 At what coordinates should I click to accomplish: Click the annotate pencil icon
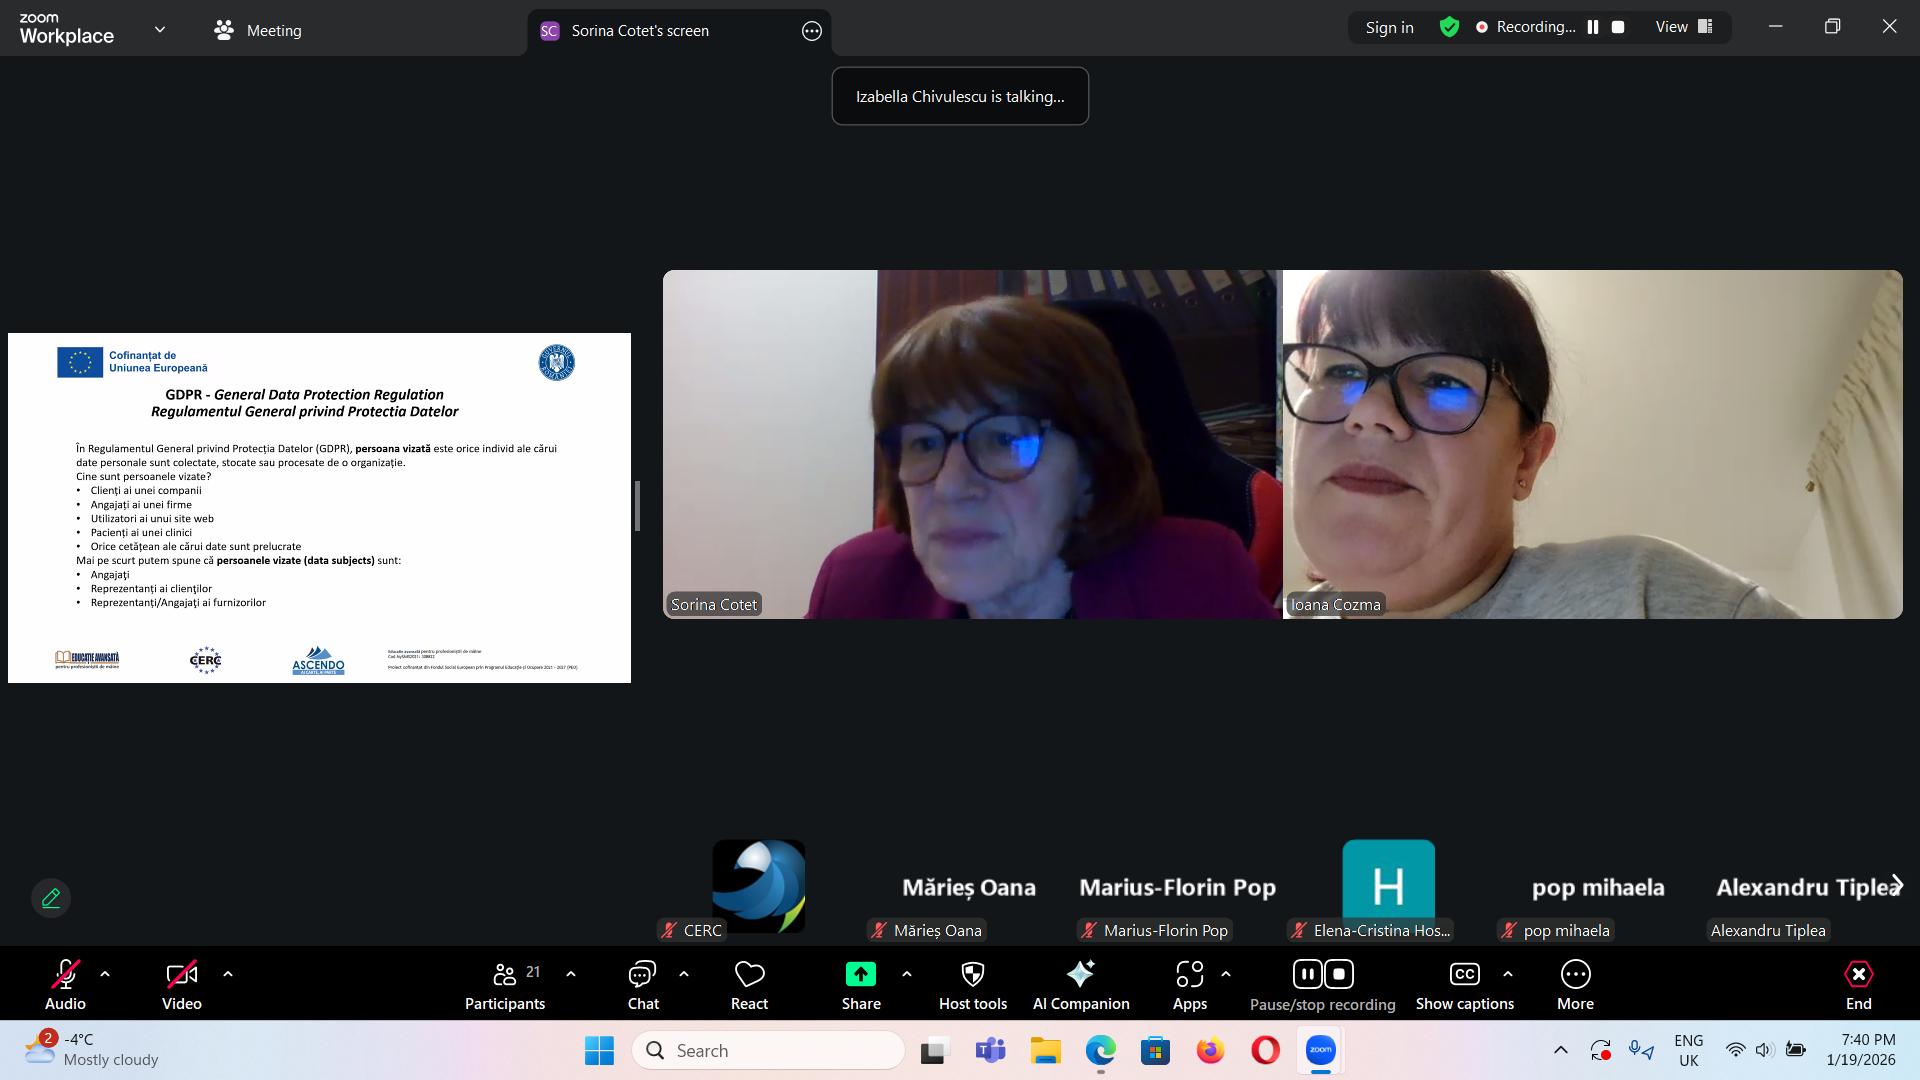tap(51, 898)
